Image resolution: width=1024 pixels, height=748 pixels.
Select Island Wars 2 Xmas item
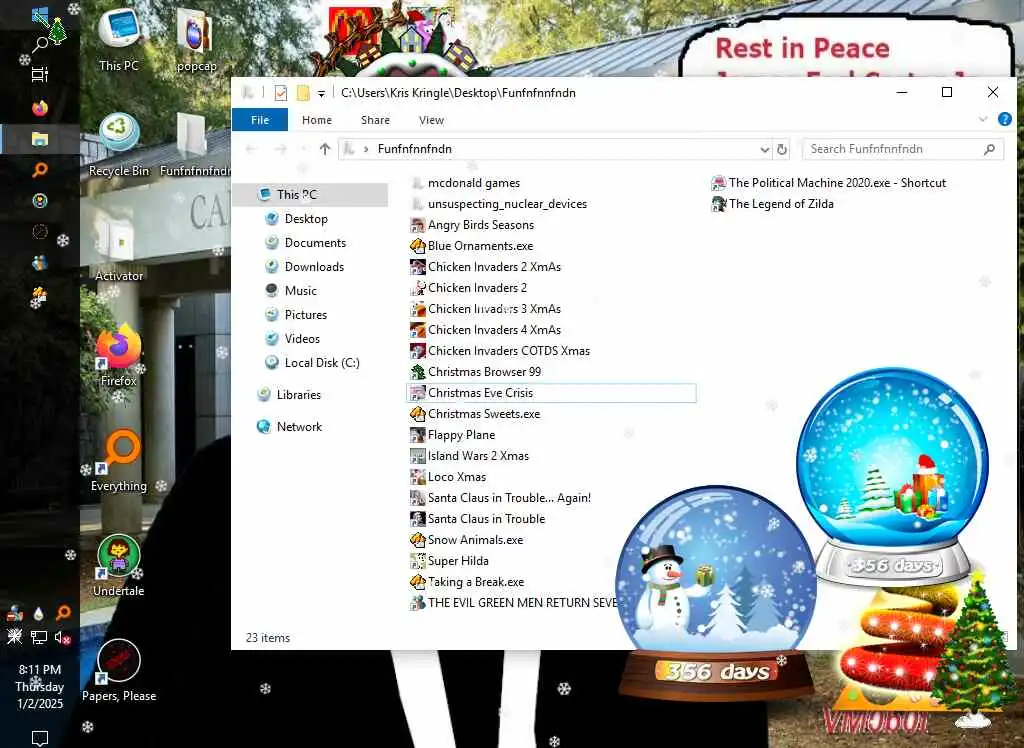point(470,455)
